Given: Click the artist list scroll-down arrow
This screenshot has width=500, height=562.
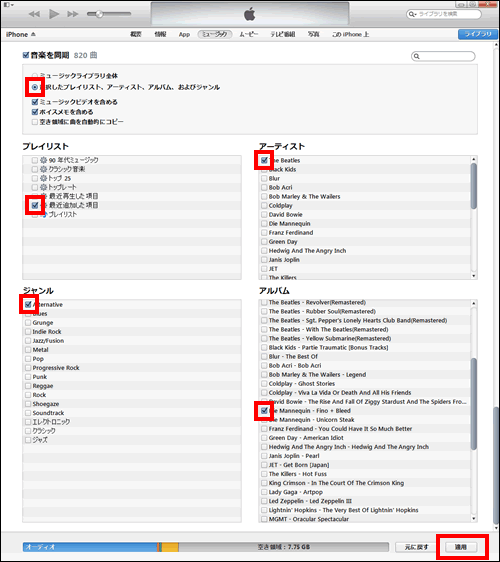Looking at the screenshot, I should pyautogui.click(x=474, y=276).
